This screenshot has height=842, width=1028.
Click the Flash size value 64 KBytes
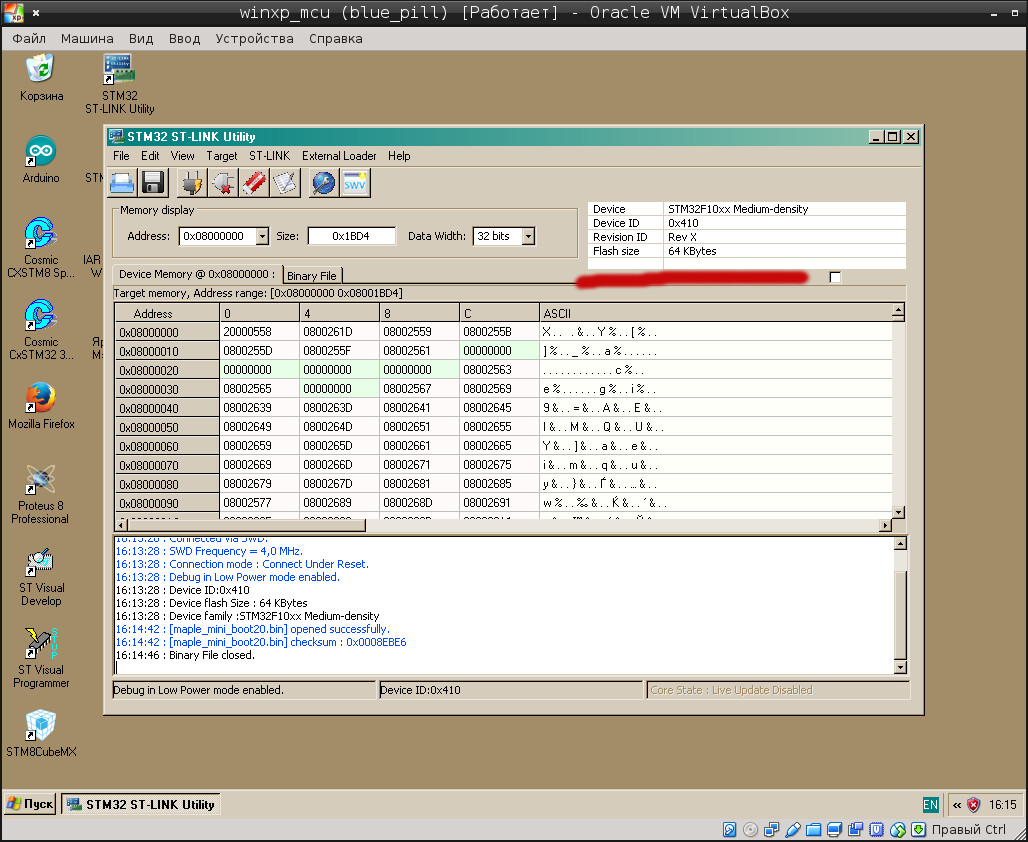[692, 251]
